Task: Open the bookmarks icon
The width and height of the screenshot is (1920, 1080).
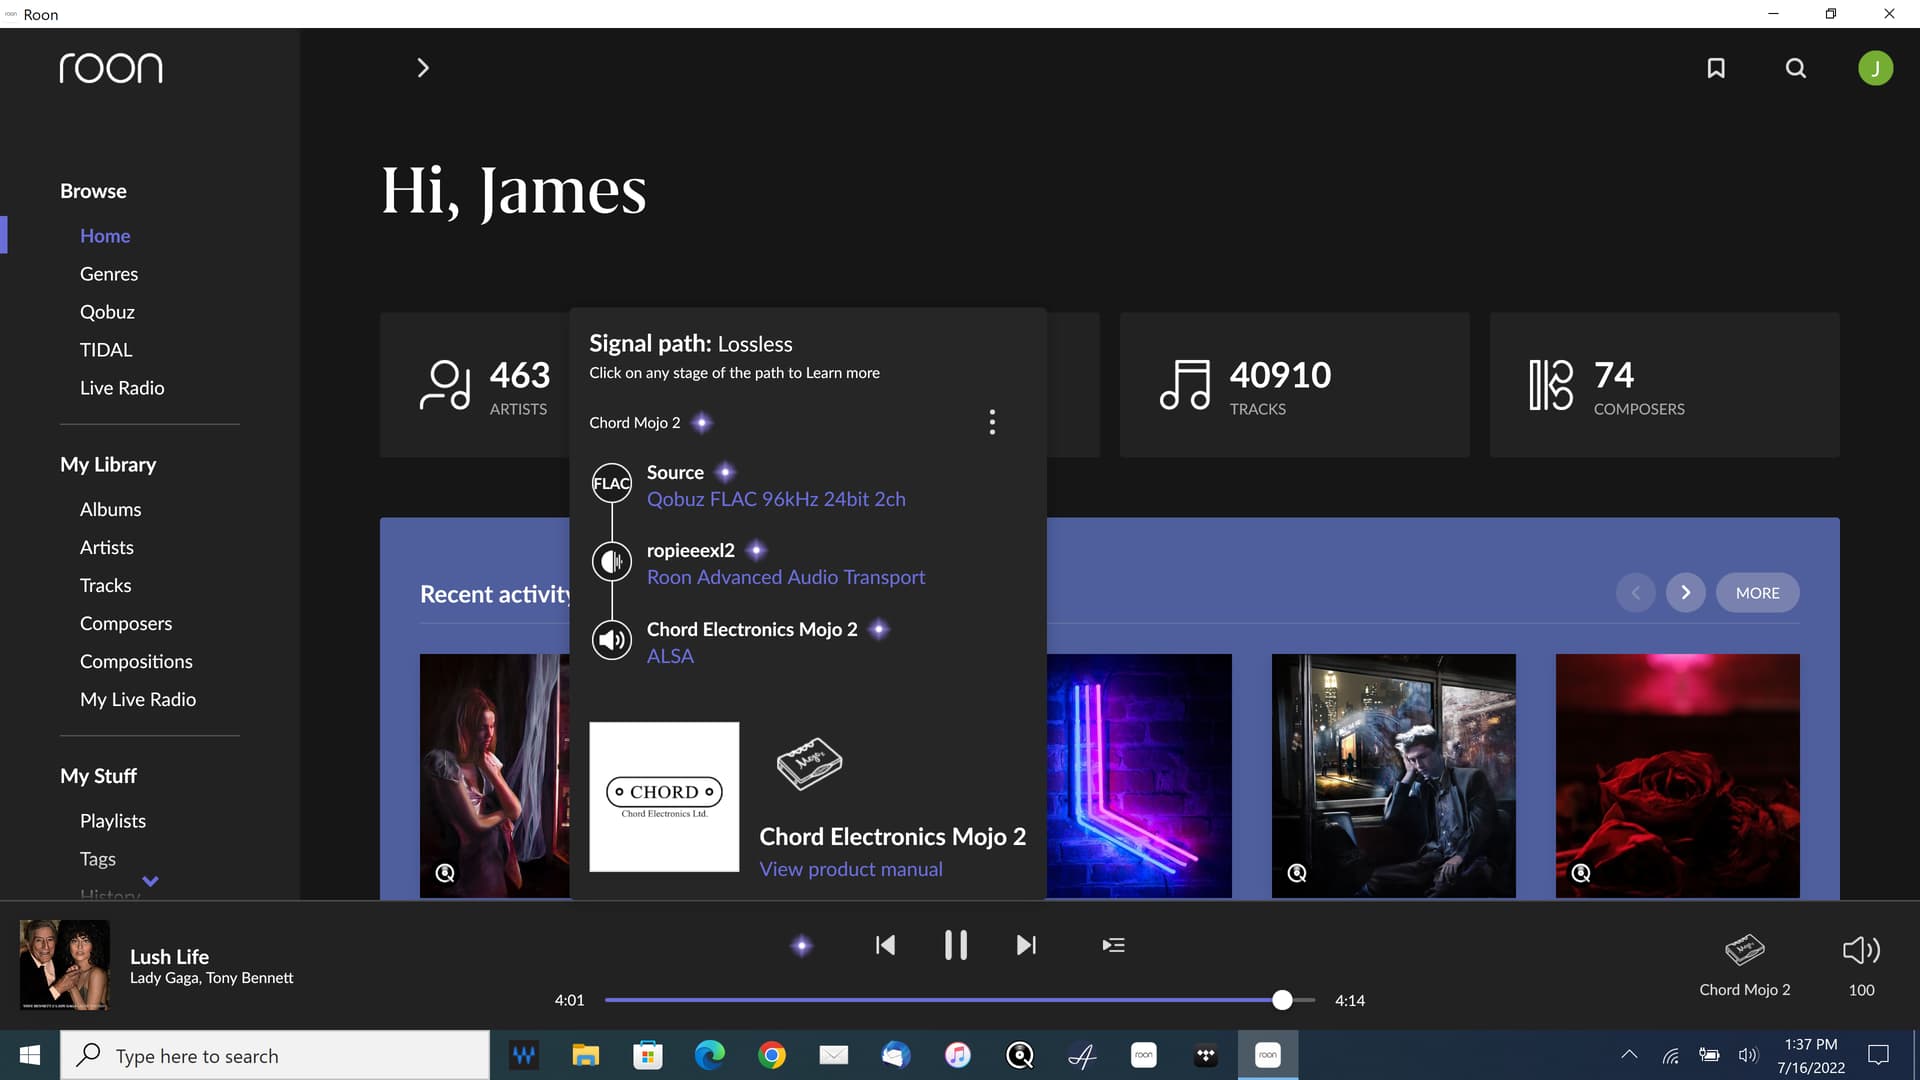Action: pos(1716,68)
